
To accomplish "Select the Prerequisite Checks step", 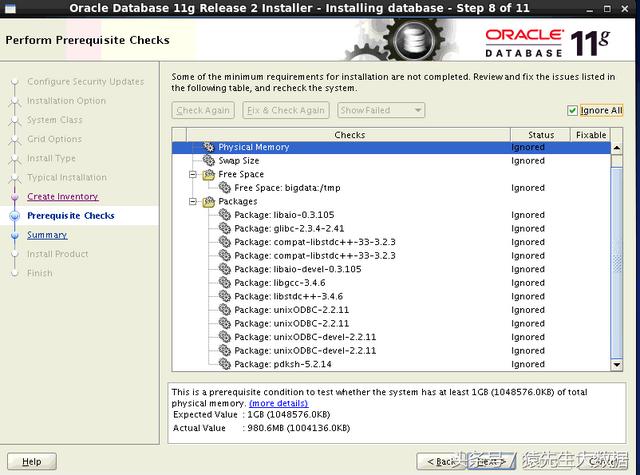I will click(x=71, y=215).
